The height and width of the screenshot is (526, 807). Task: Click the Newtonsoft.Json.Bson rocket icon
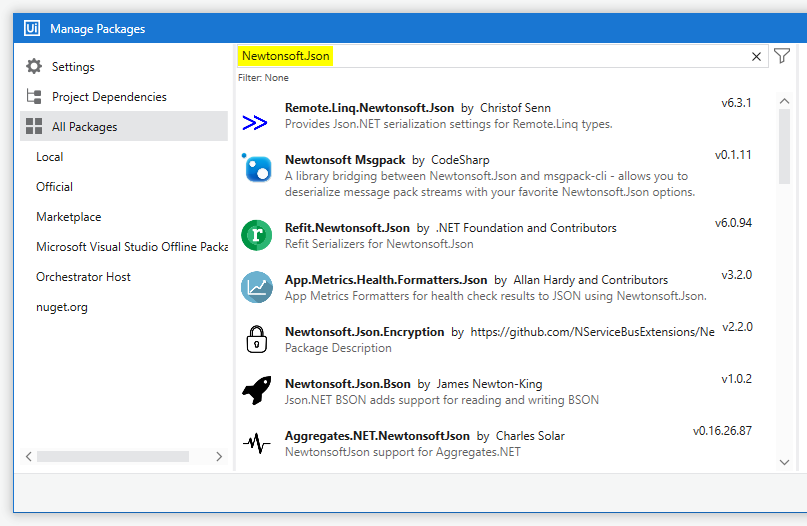tap(257, 391)
